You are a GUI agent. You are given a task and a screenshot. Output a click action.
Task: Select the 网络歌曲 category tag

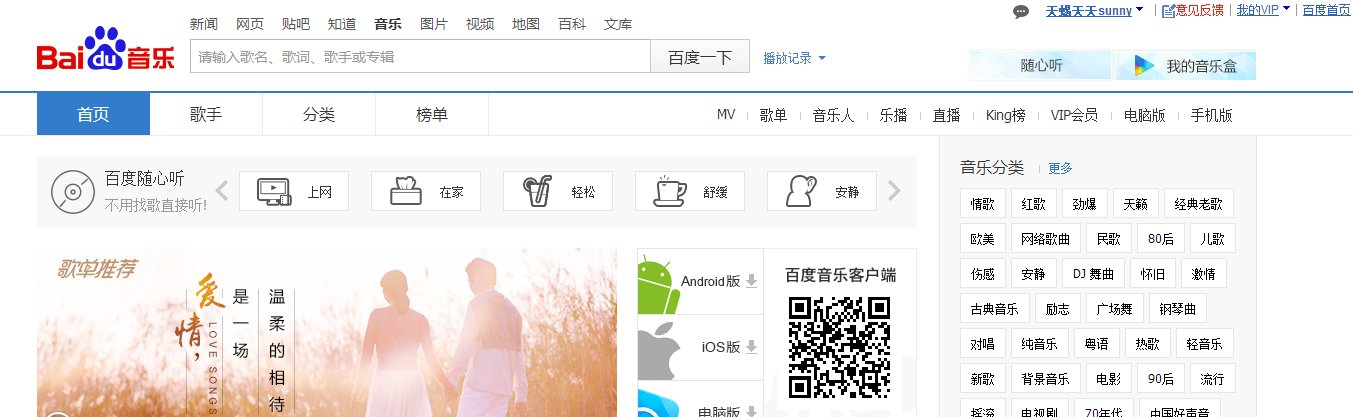1045,239
